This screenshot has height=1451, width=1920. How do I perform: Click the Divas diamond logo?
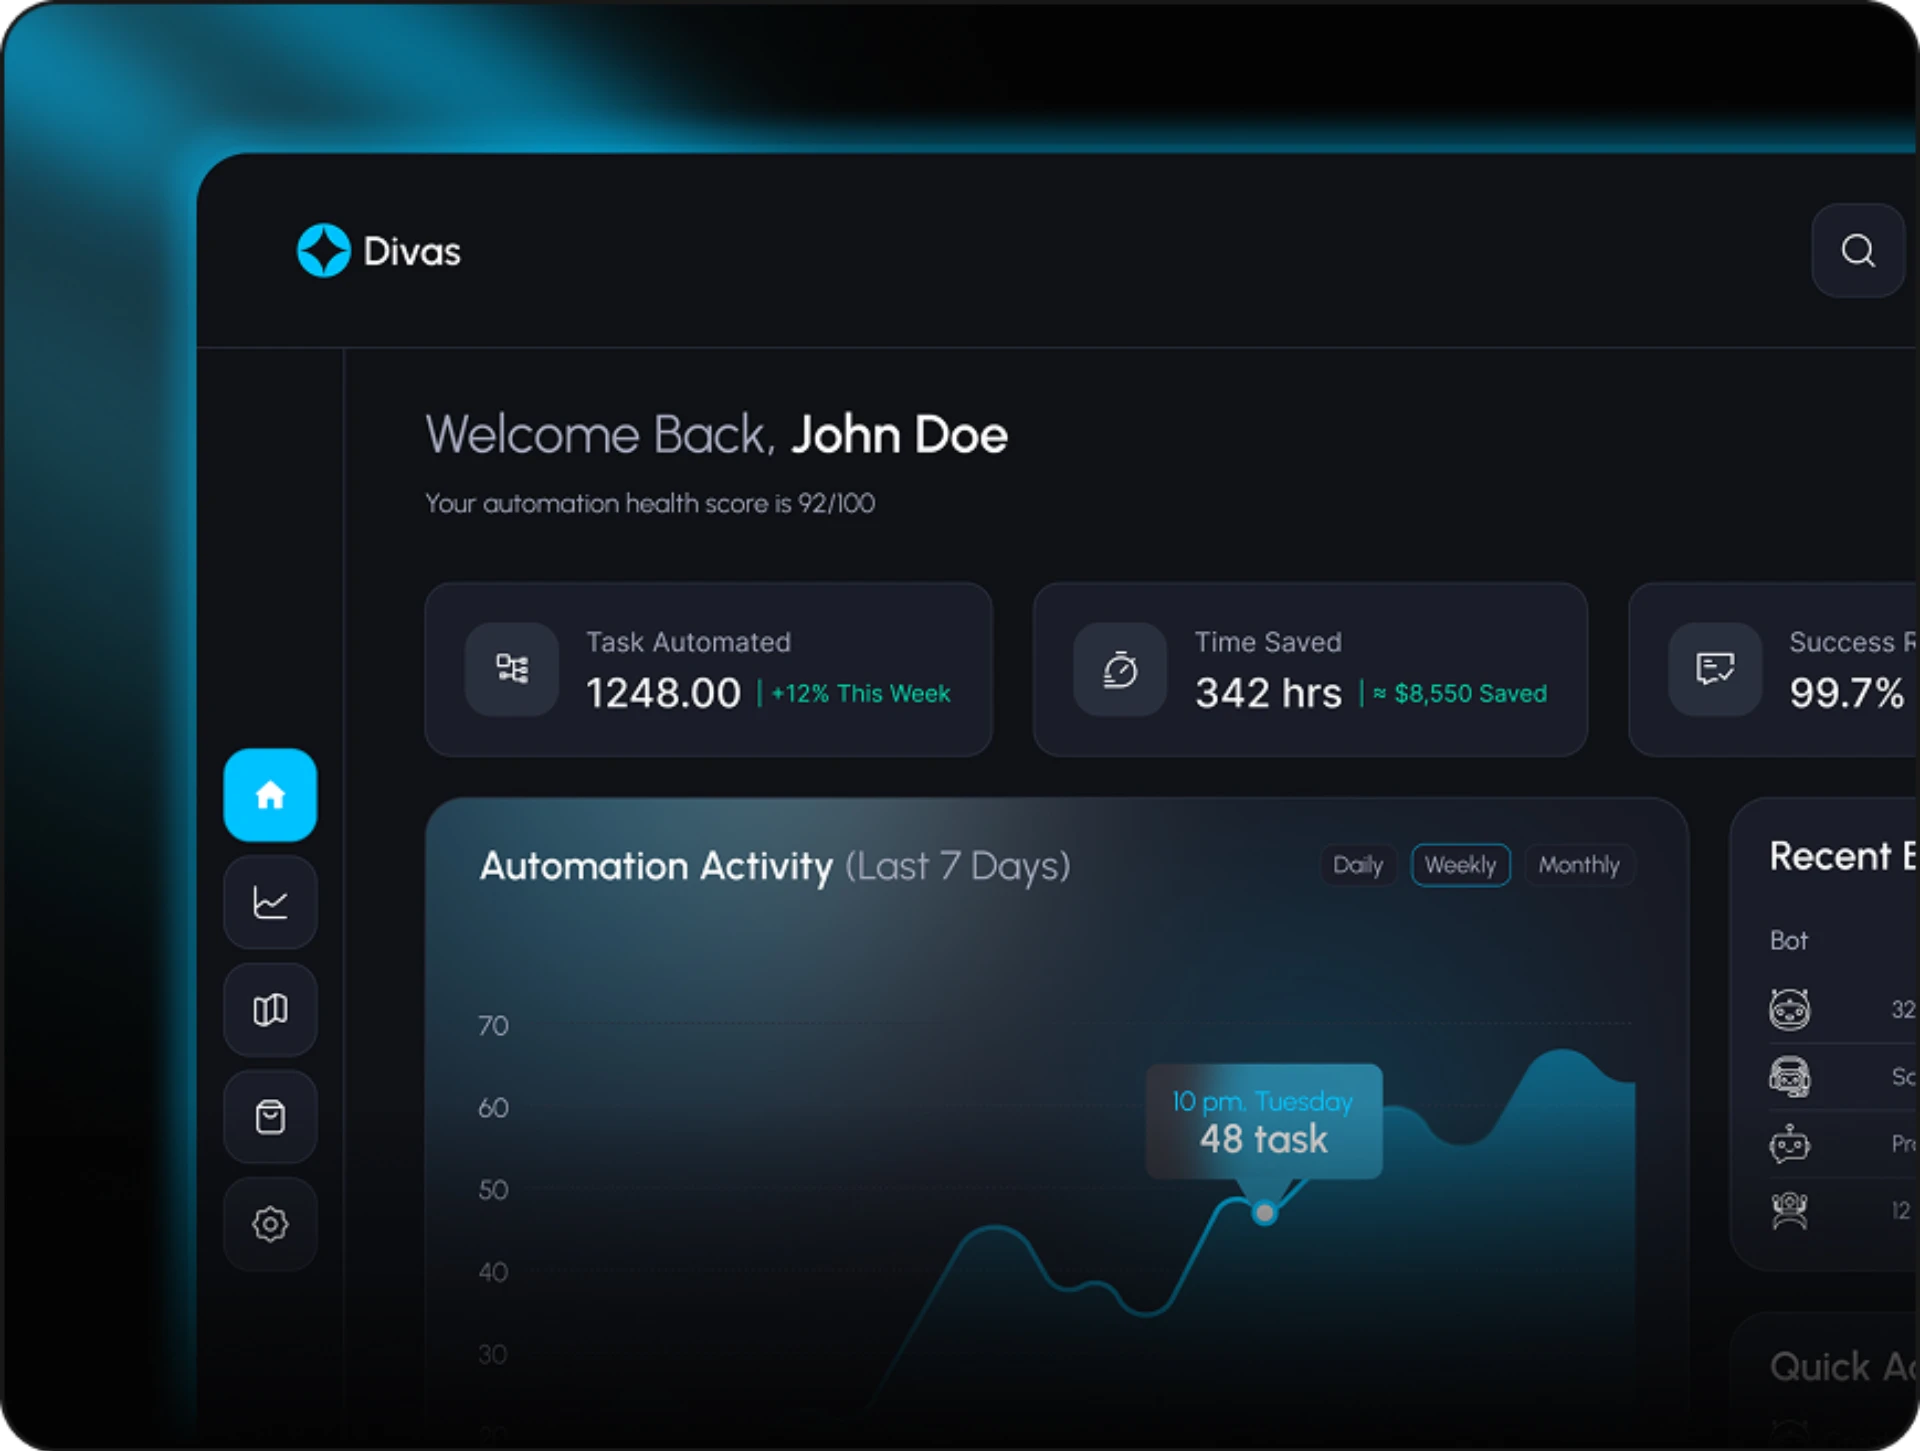322,250
